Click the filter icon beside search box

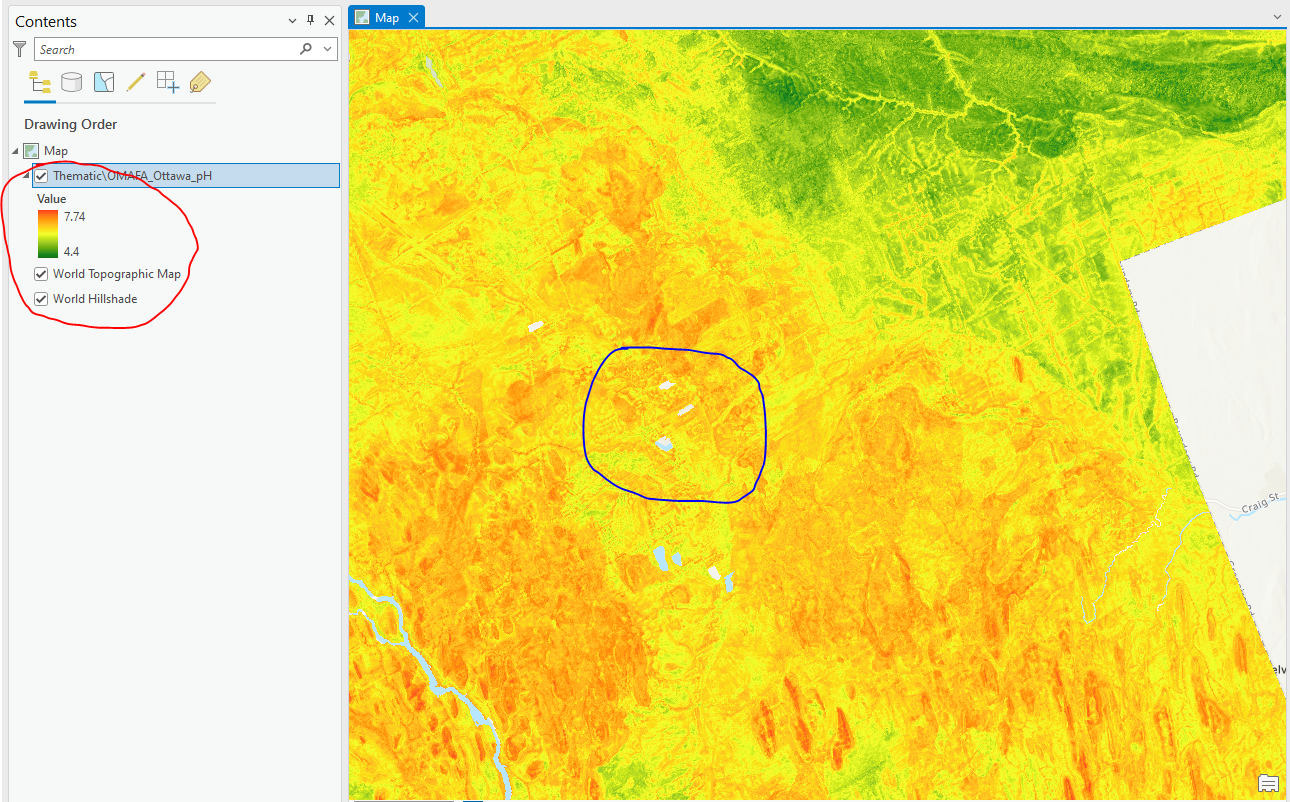pyautogui.click(x=18, y=48)
